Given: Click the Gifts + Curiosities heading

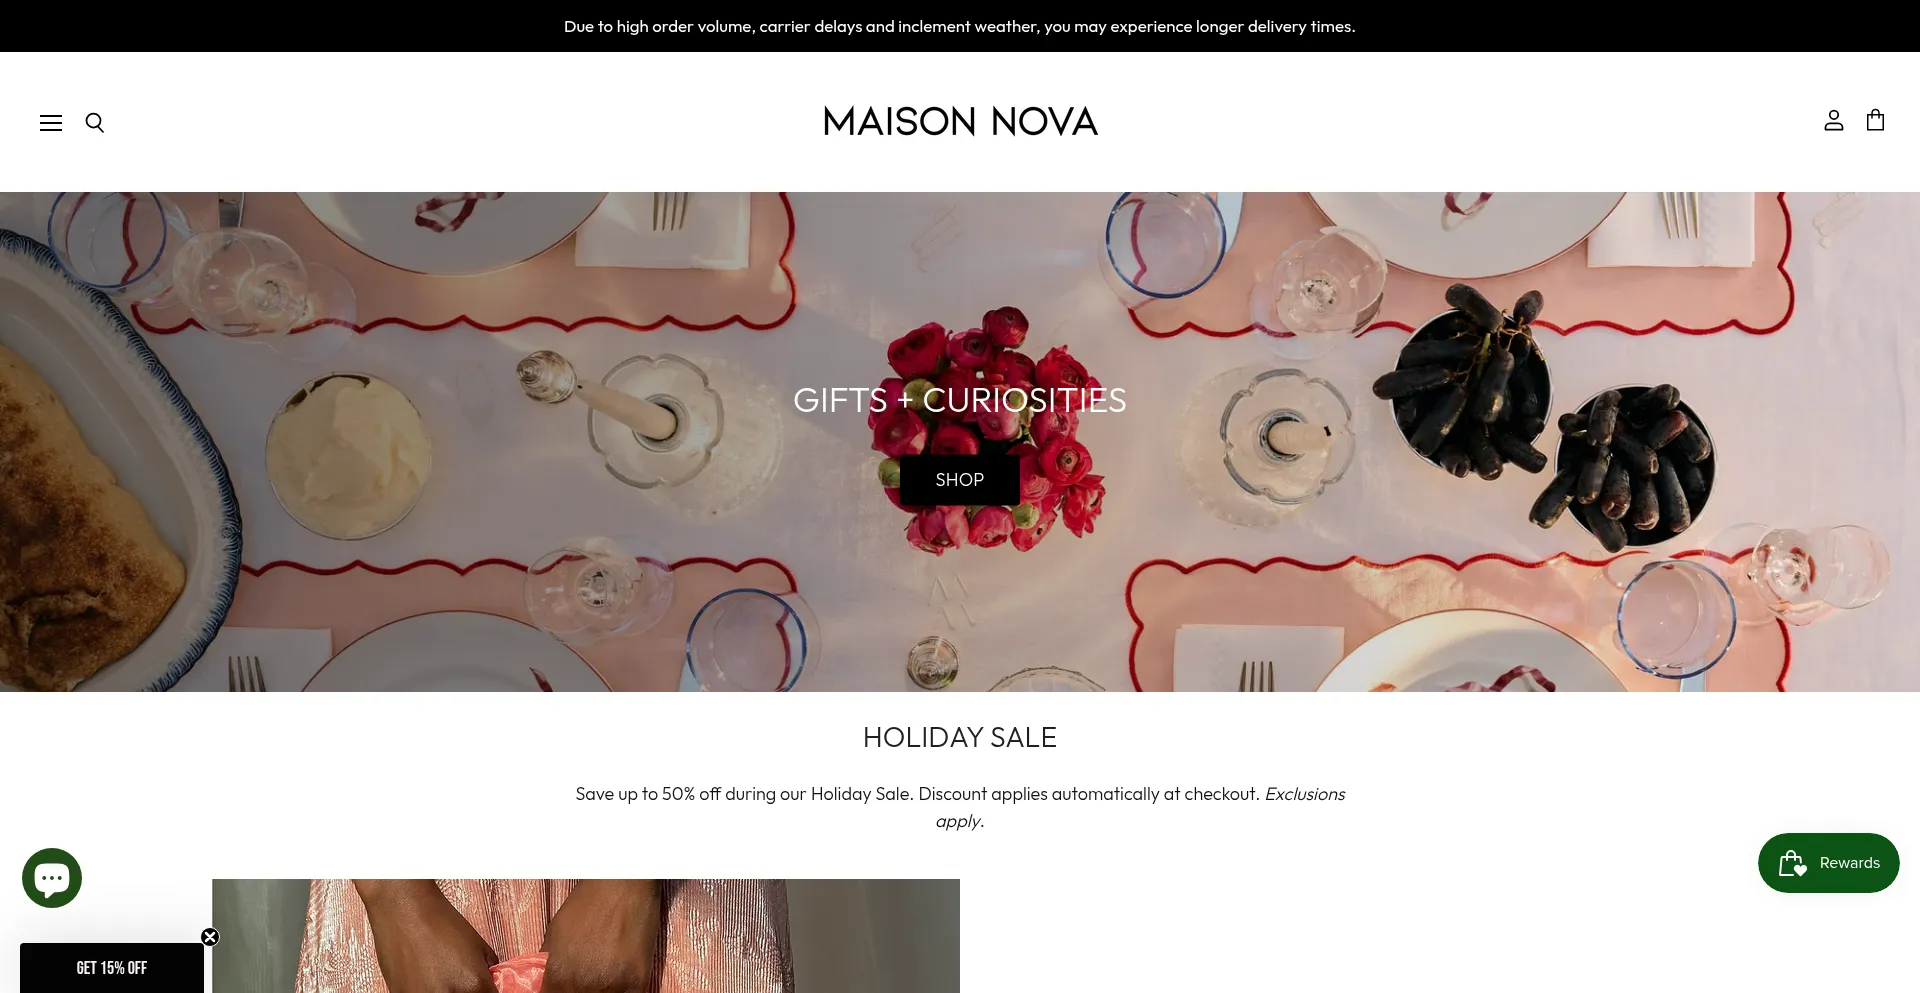Looking at the screenshot, I should [960, 400].
